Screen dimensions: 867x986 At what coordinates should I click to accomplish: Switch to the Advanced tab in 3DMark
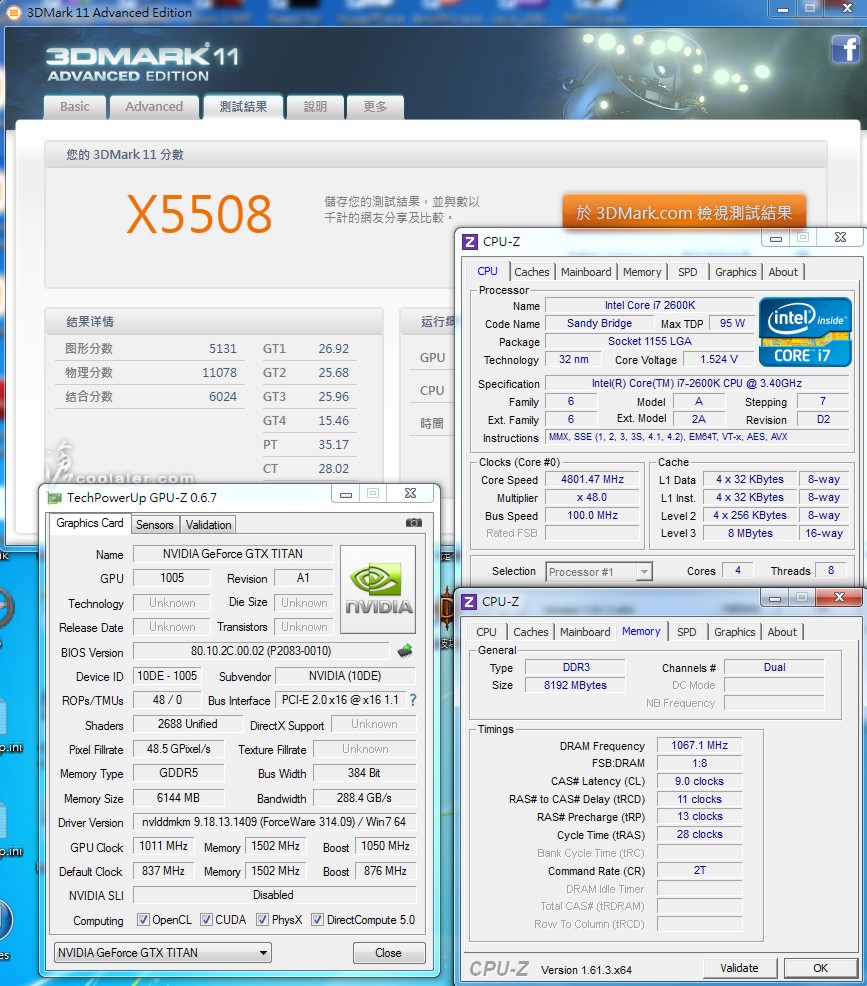click(154, 107)
